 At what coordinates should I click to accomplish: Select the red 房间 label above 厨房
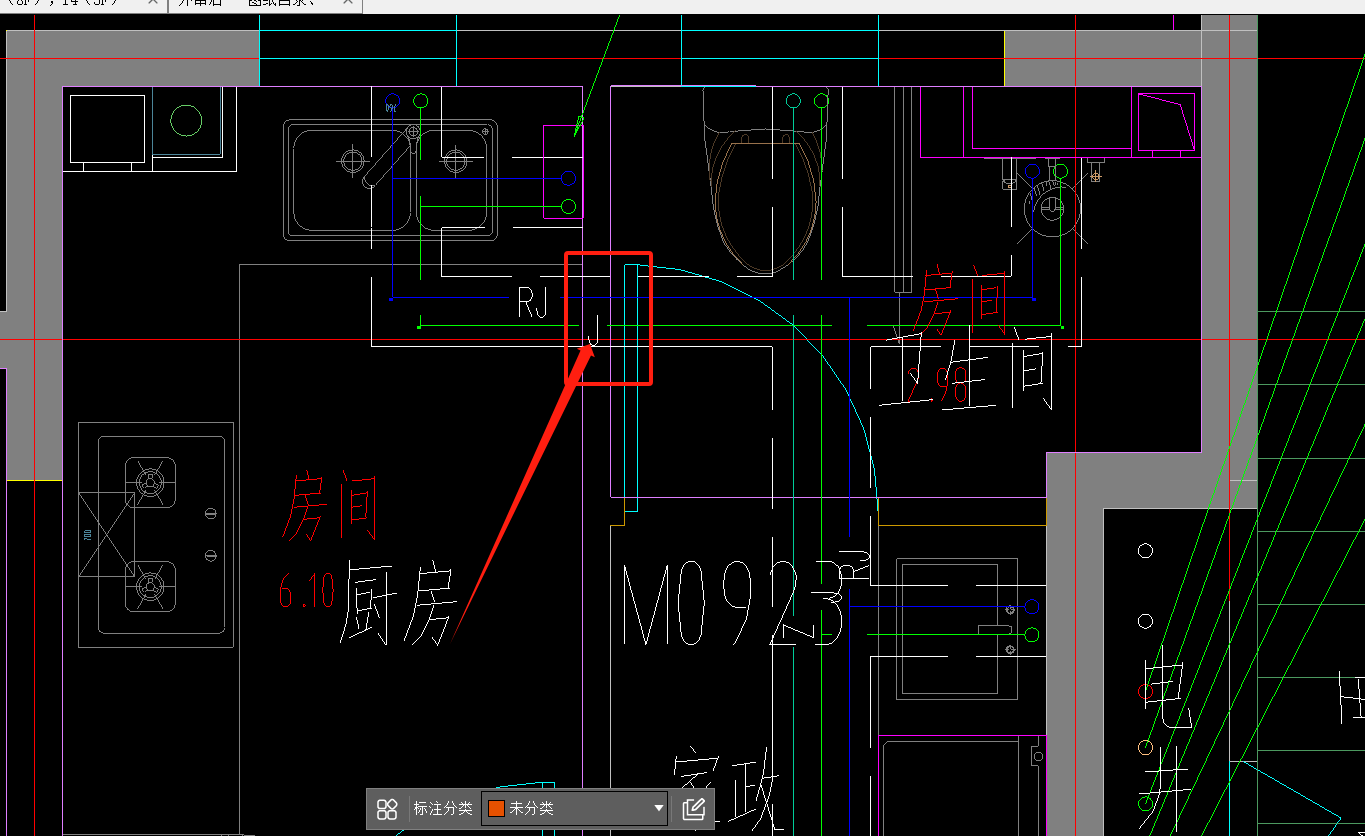[331, 507]
